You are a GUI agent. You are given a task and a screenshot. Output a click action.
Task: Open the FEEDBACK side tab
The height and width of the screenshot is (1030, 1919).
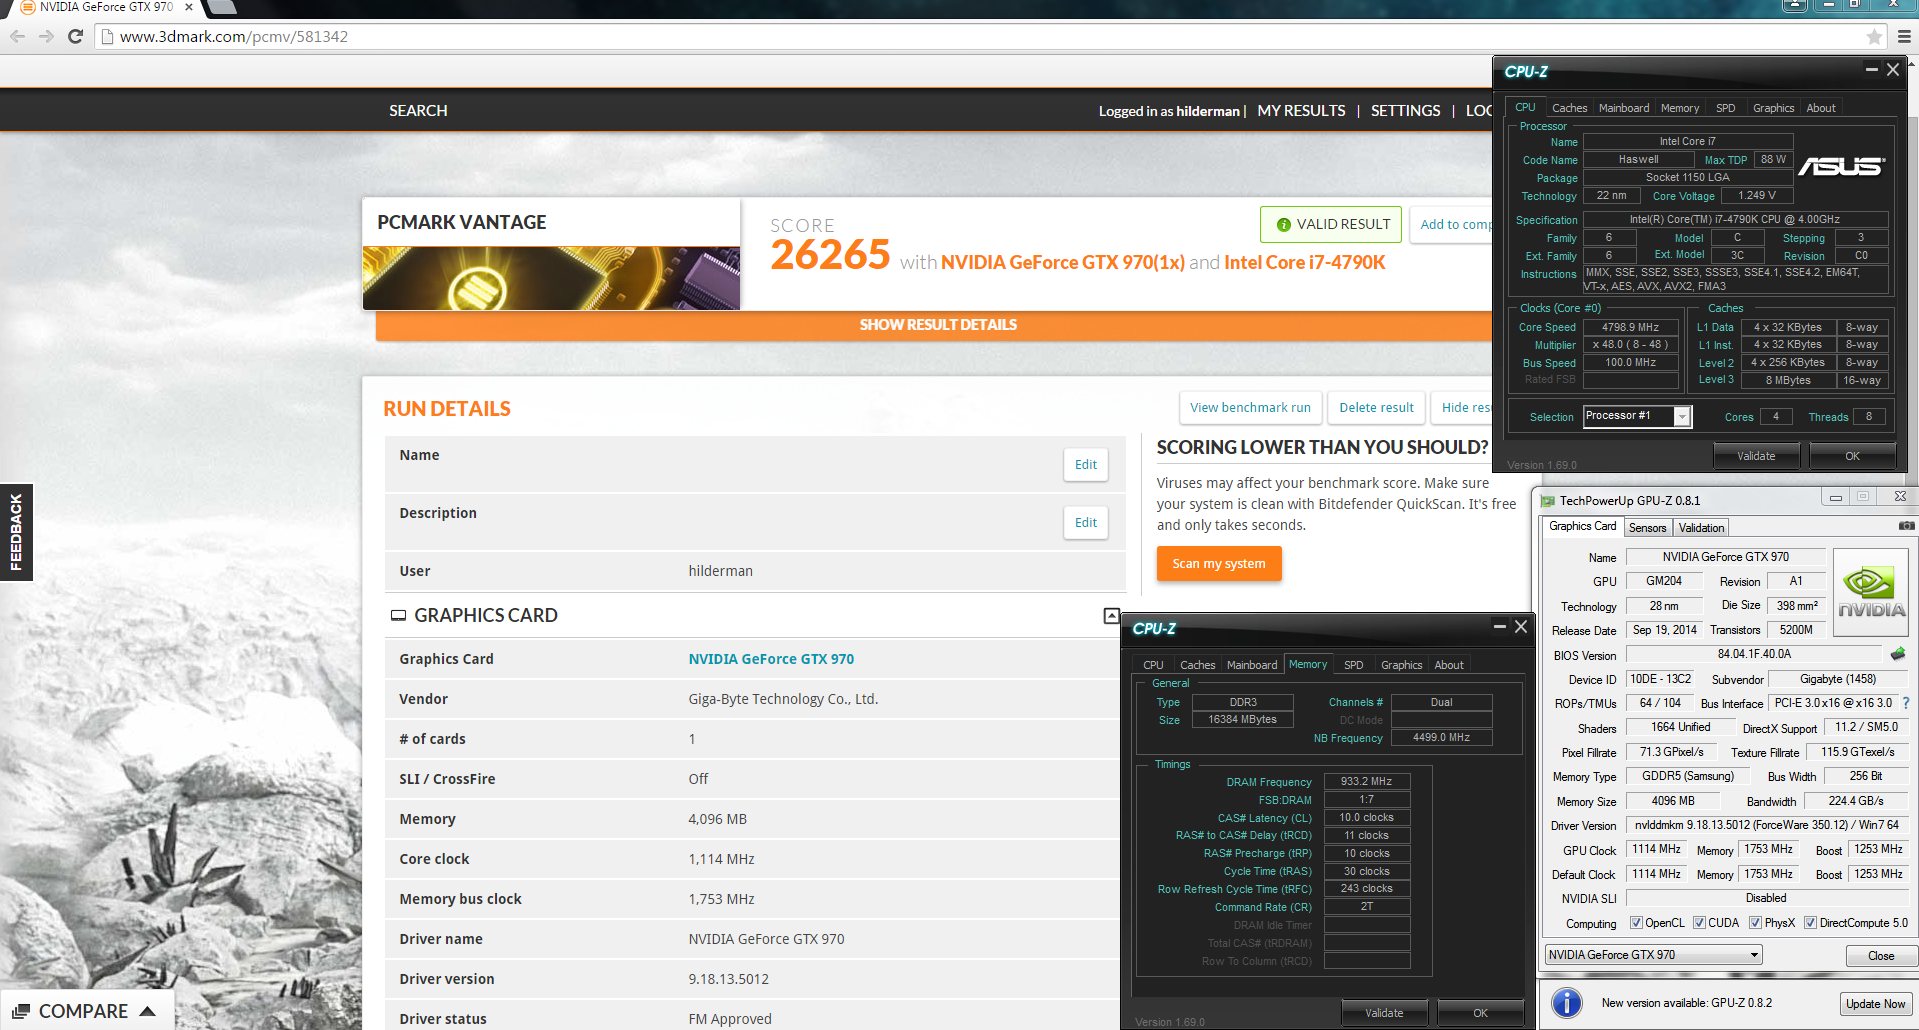[x=16, y=532]
